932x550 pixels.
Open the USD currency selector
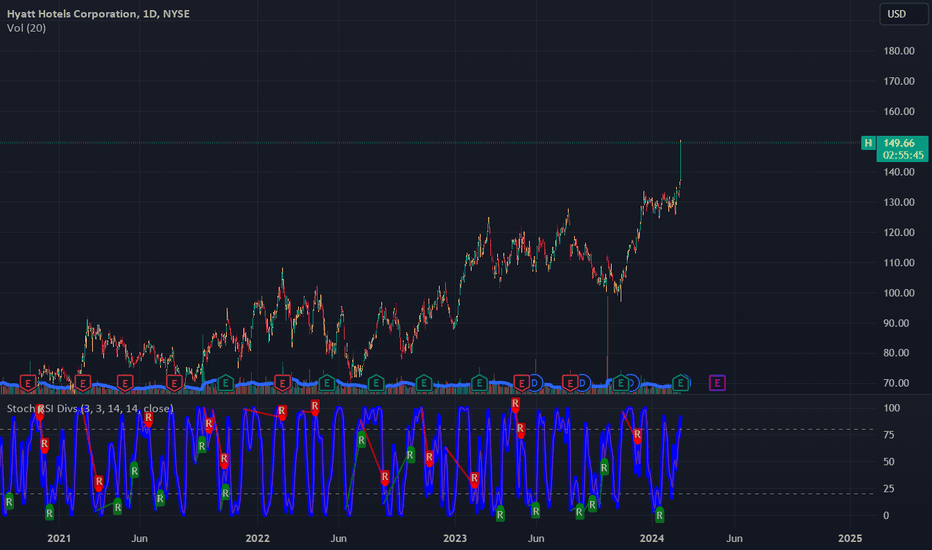903,14
